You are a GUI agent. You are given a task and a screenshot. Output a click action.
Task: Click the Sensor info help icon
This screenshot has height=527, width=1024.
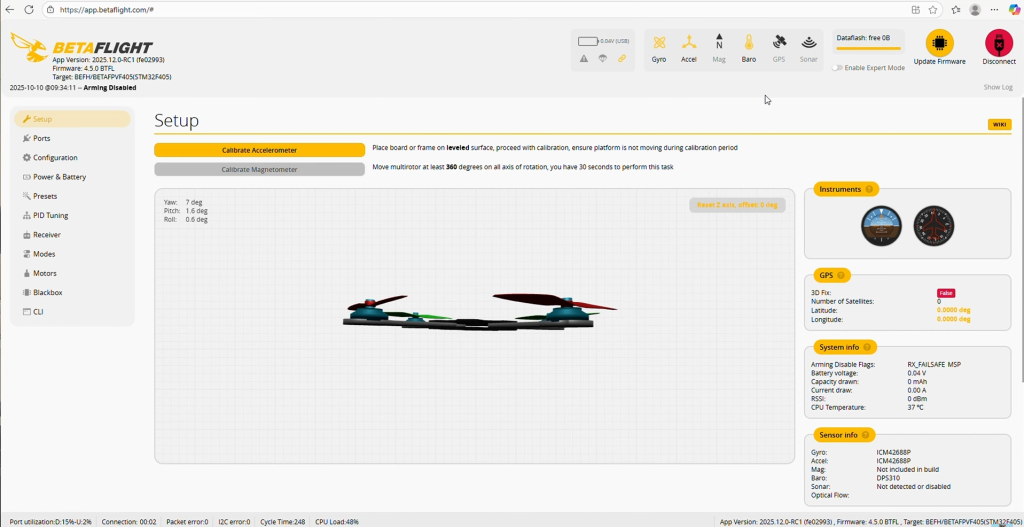867,435
